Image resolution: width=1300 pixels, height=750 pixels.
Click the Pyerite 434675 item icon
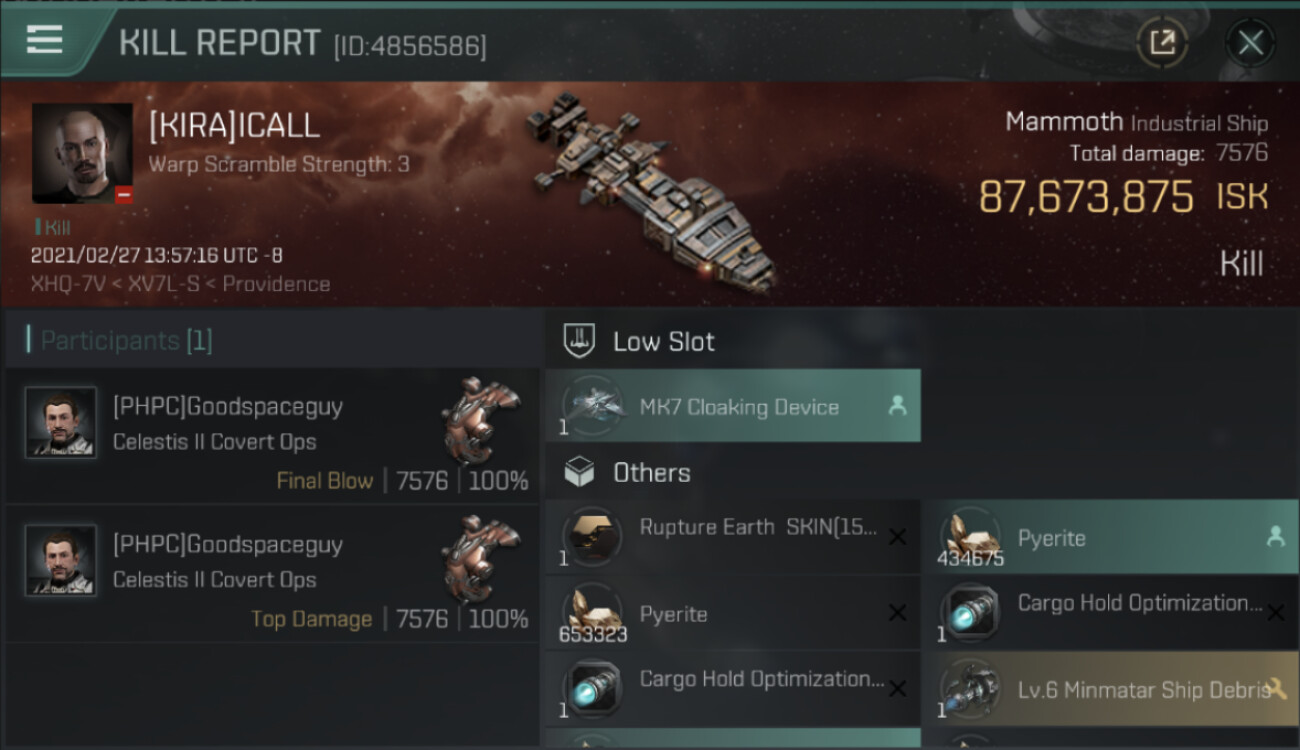point(969,538)
